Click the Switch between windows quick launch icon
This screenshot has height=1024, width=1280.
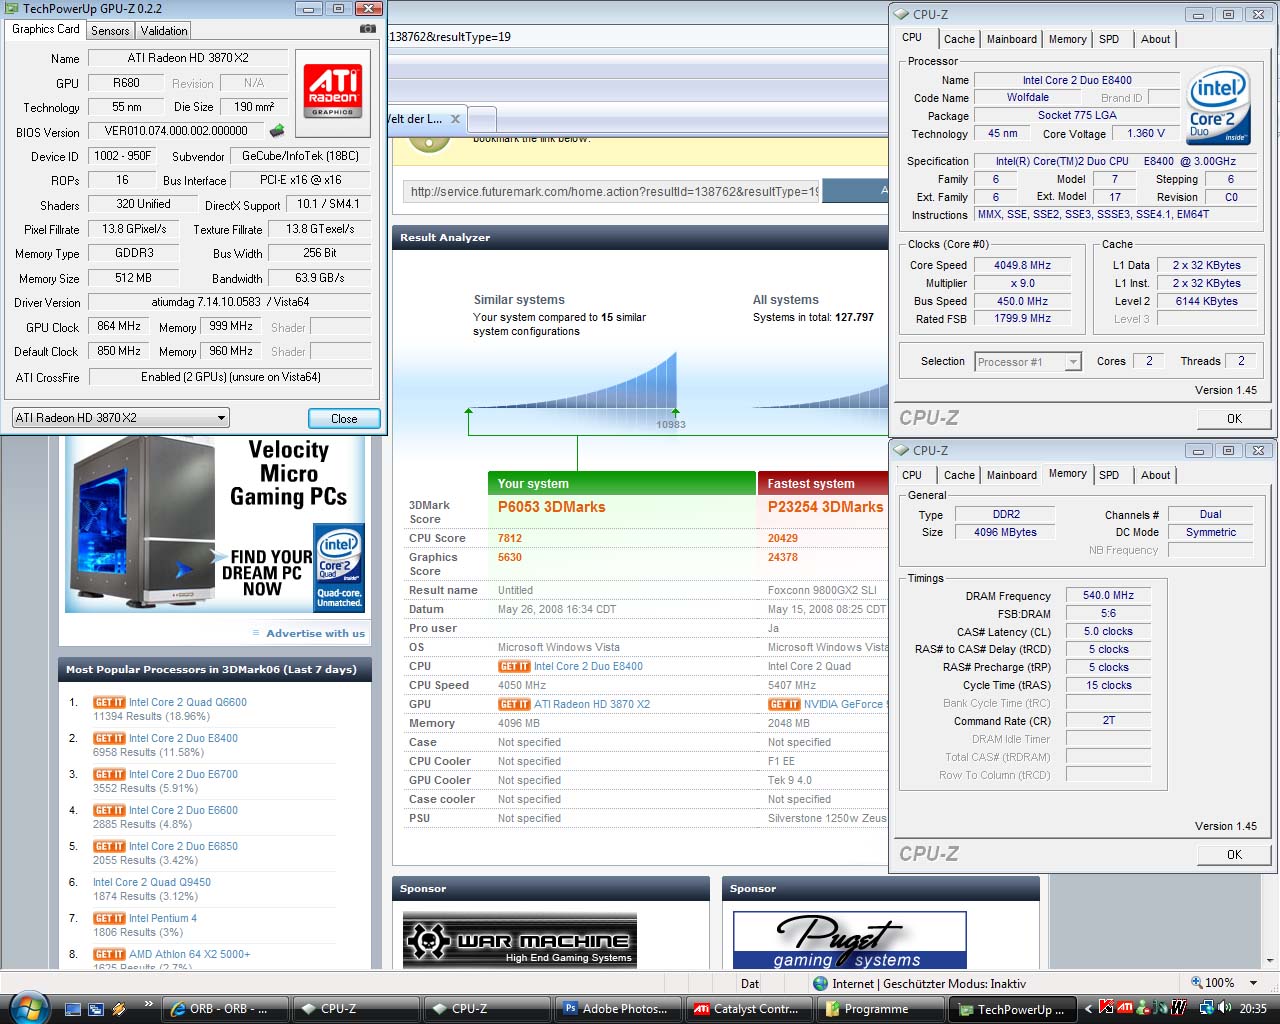point(96,1009)
